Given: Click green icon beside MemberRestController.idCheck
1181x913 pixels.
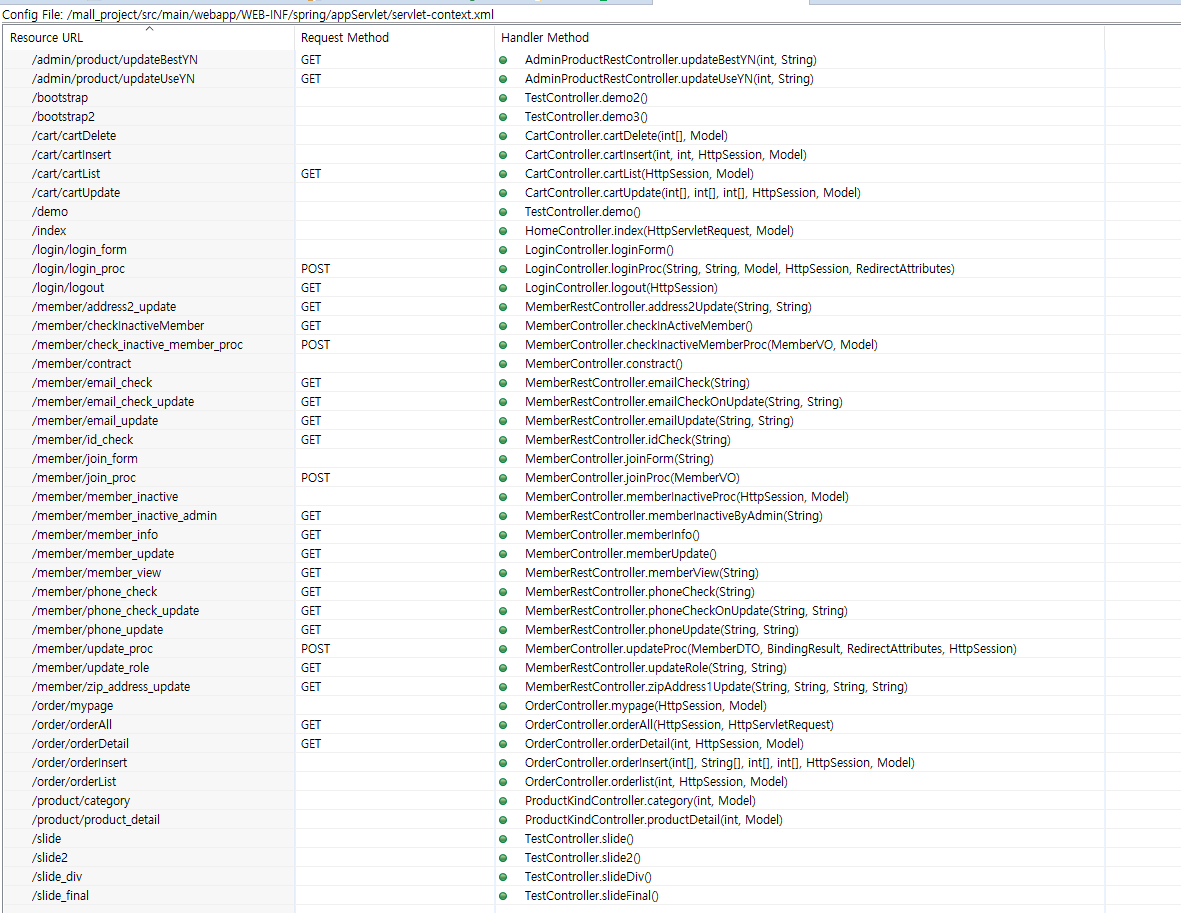Looking at the screenshot, I should coord(503,440).
